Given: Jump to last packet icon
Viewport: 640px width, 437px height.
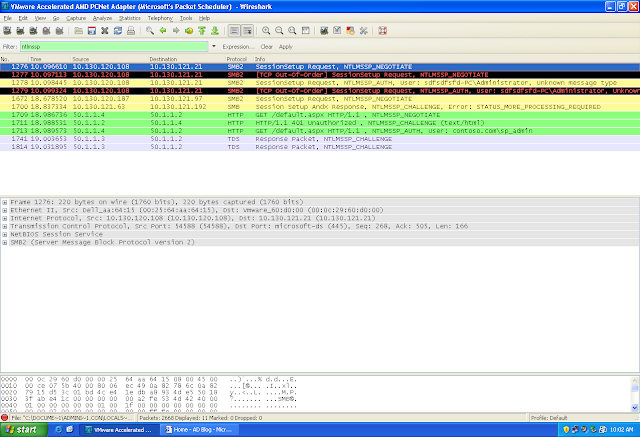Looking at the screenshot, I should pyautogui.click(x=215, y=31).
